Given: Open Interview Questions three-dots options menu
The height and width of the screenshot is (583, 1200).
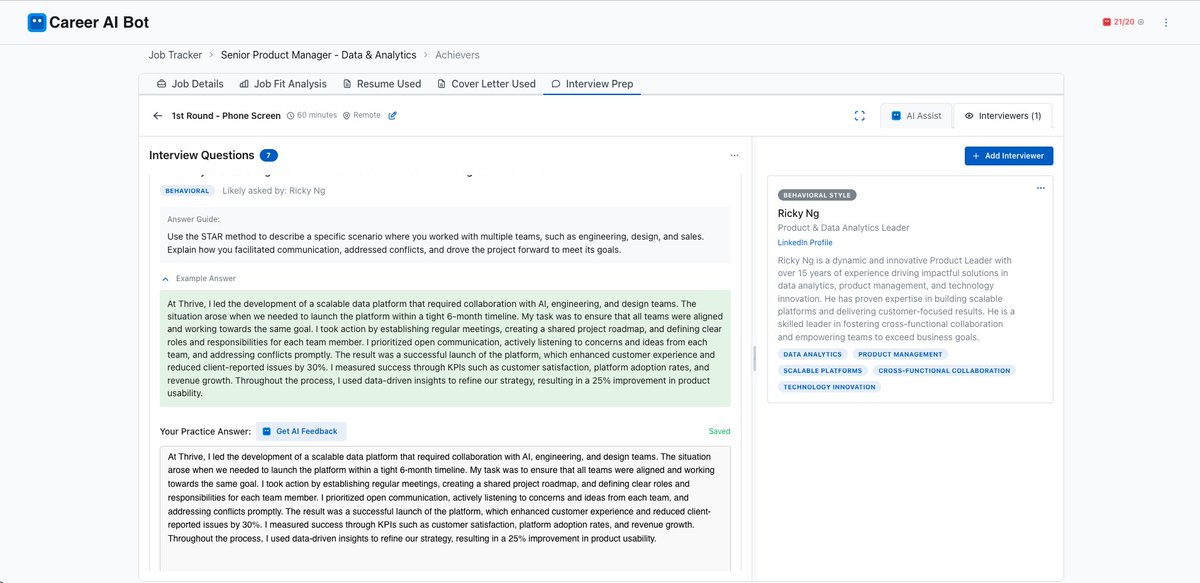Looking at the screenshot, I should point(734,156).
